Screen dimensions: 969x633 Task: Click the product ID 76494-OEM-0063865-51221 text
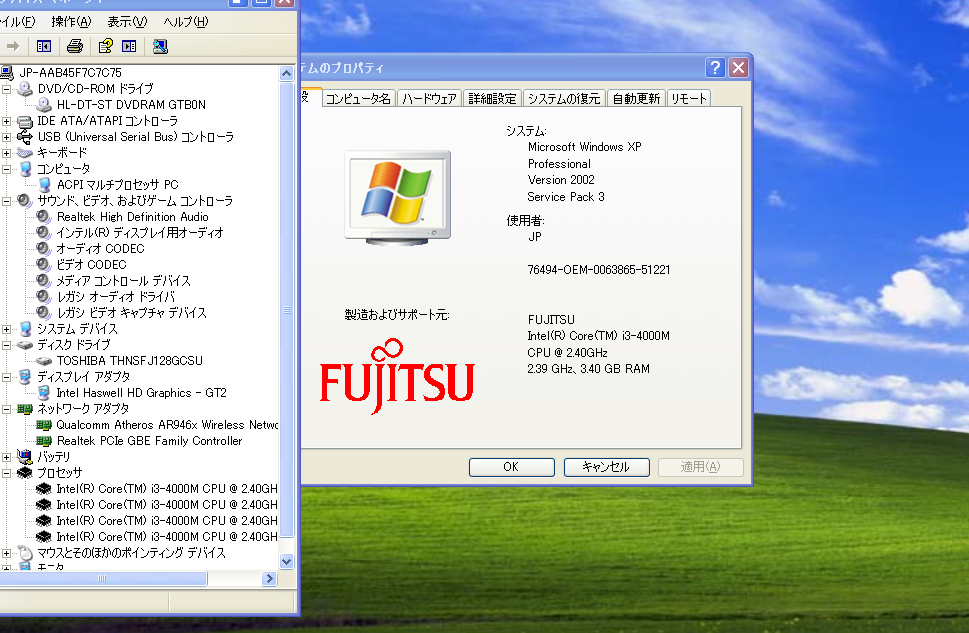599,270
